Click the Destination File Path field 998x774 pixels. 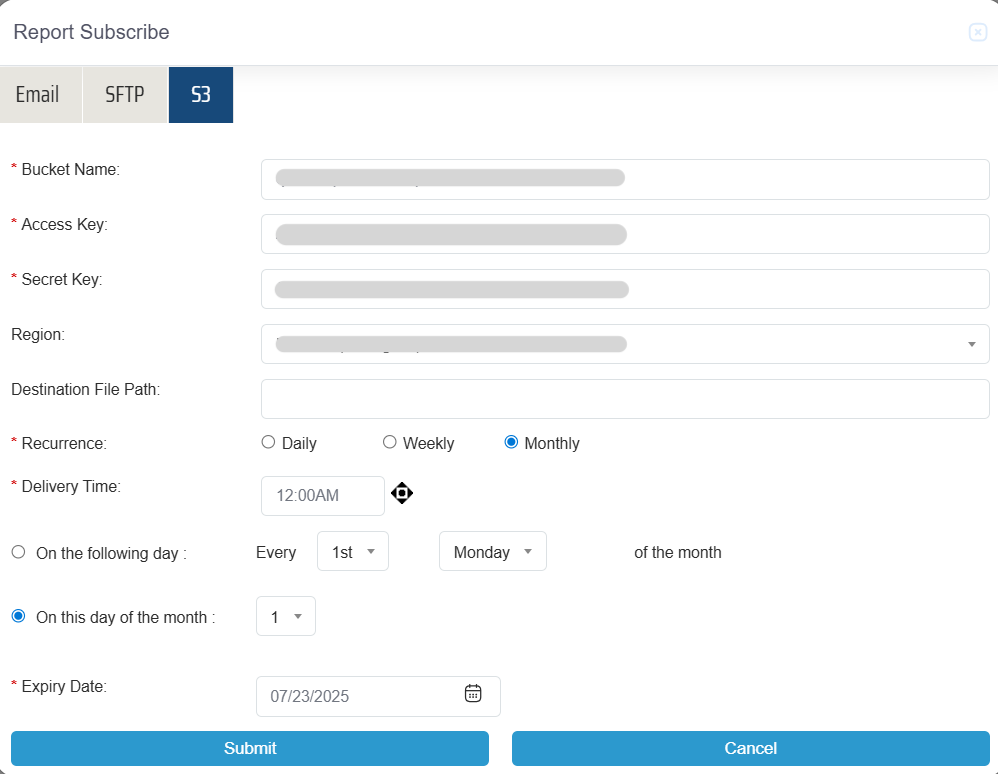[x=624, y=399]
